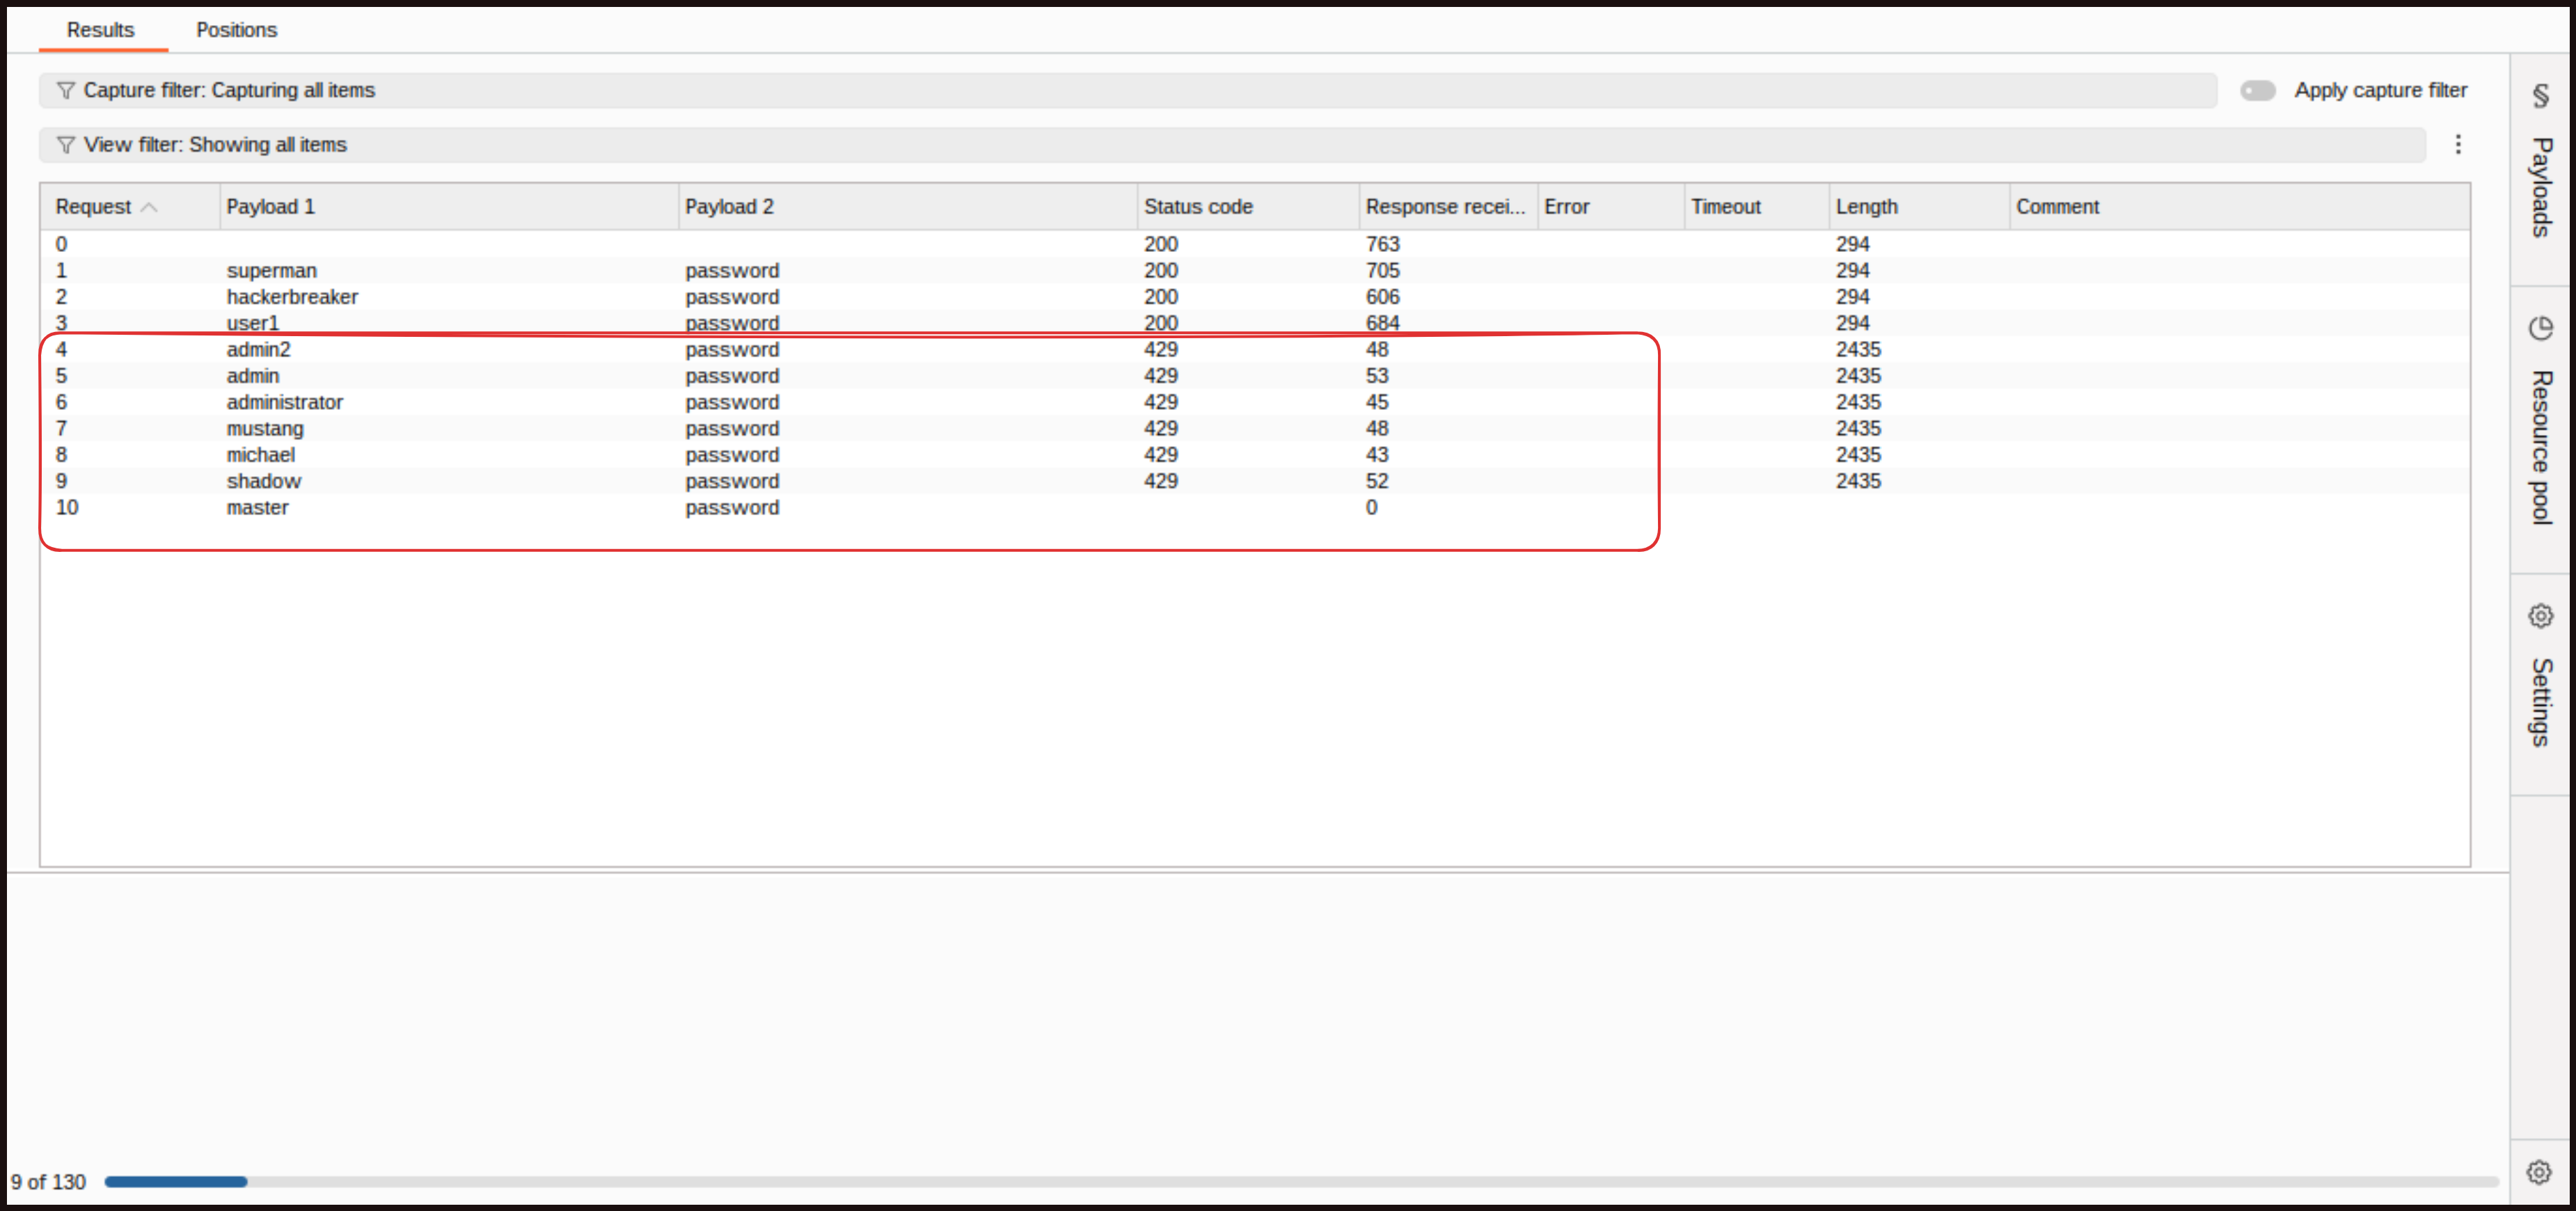This screenshot has height=1211, width=2576.
Task: Open the Settings gear side panel
Action: pos(2540,616)
